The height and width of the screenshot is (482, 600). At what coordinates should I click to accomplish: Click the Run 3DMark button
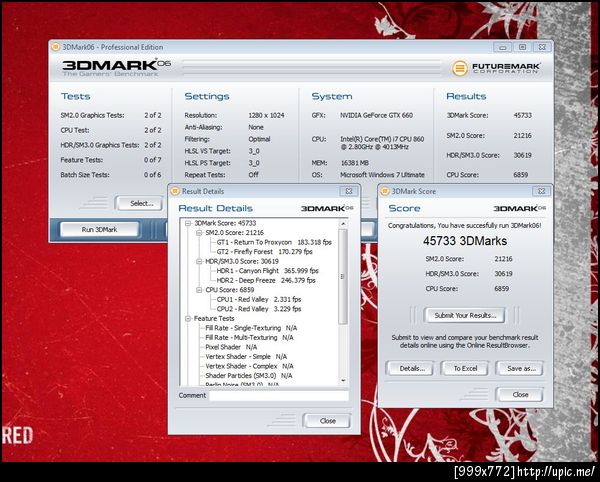tap(99, 230)
